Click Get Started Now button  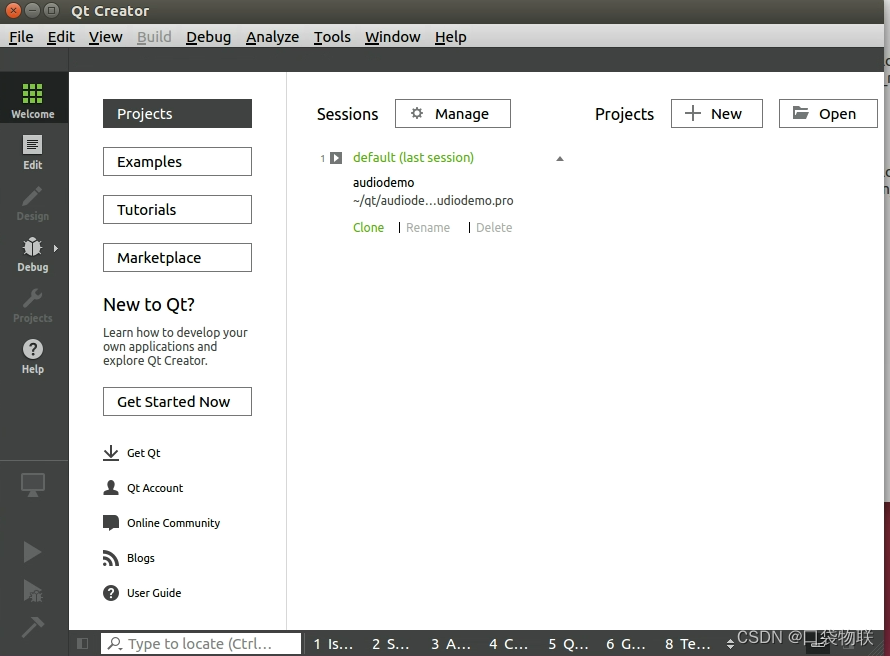coord(177,402)
